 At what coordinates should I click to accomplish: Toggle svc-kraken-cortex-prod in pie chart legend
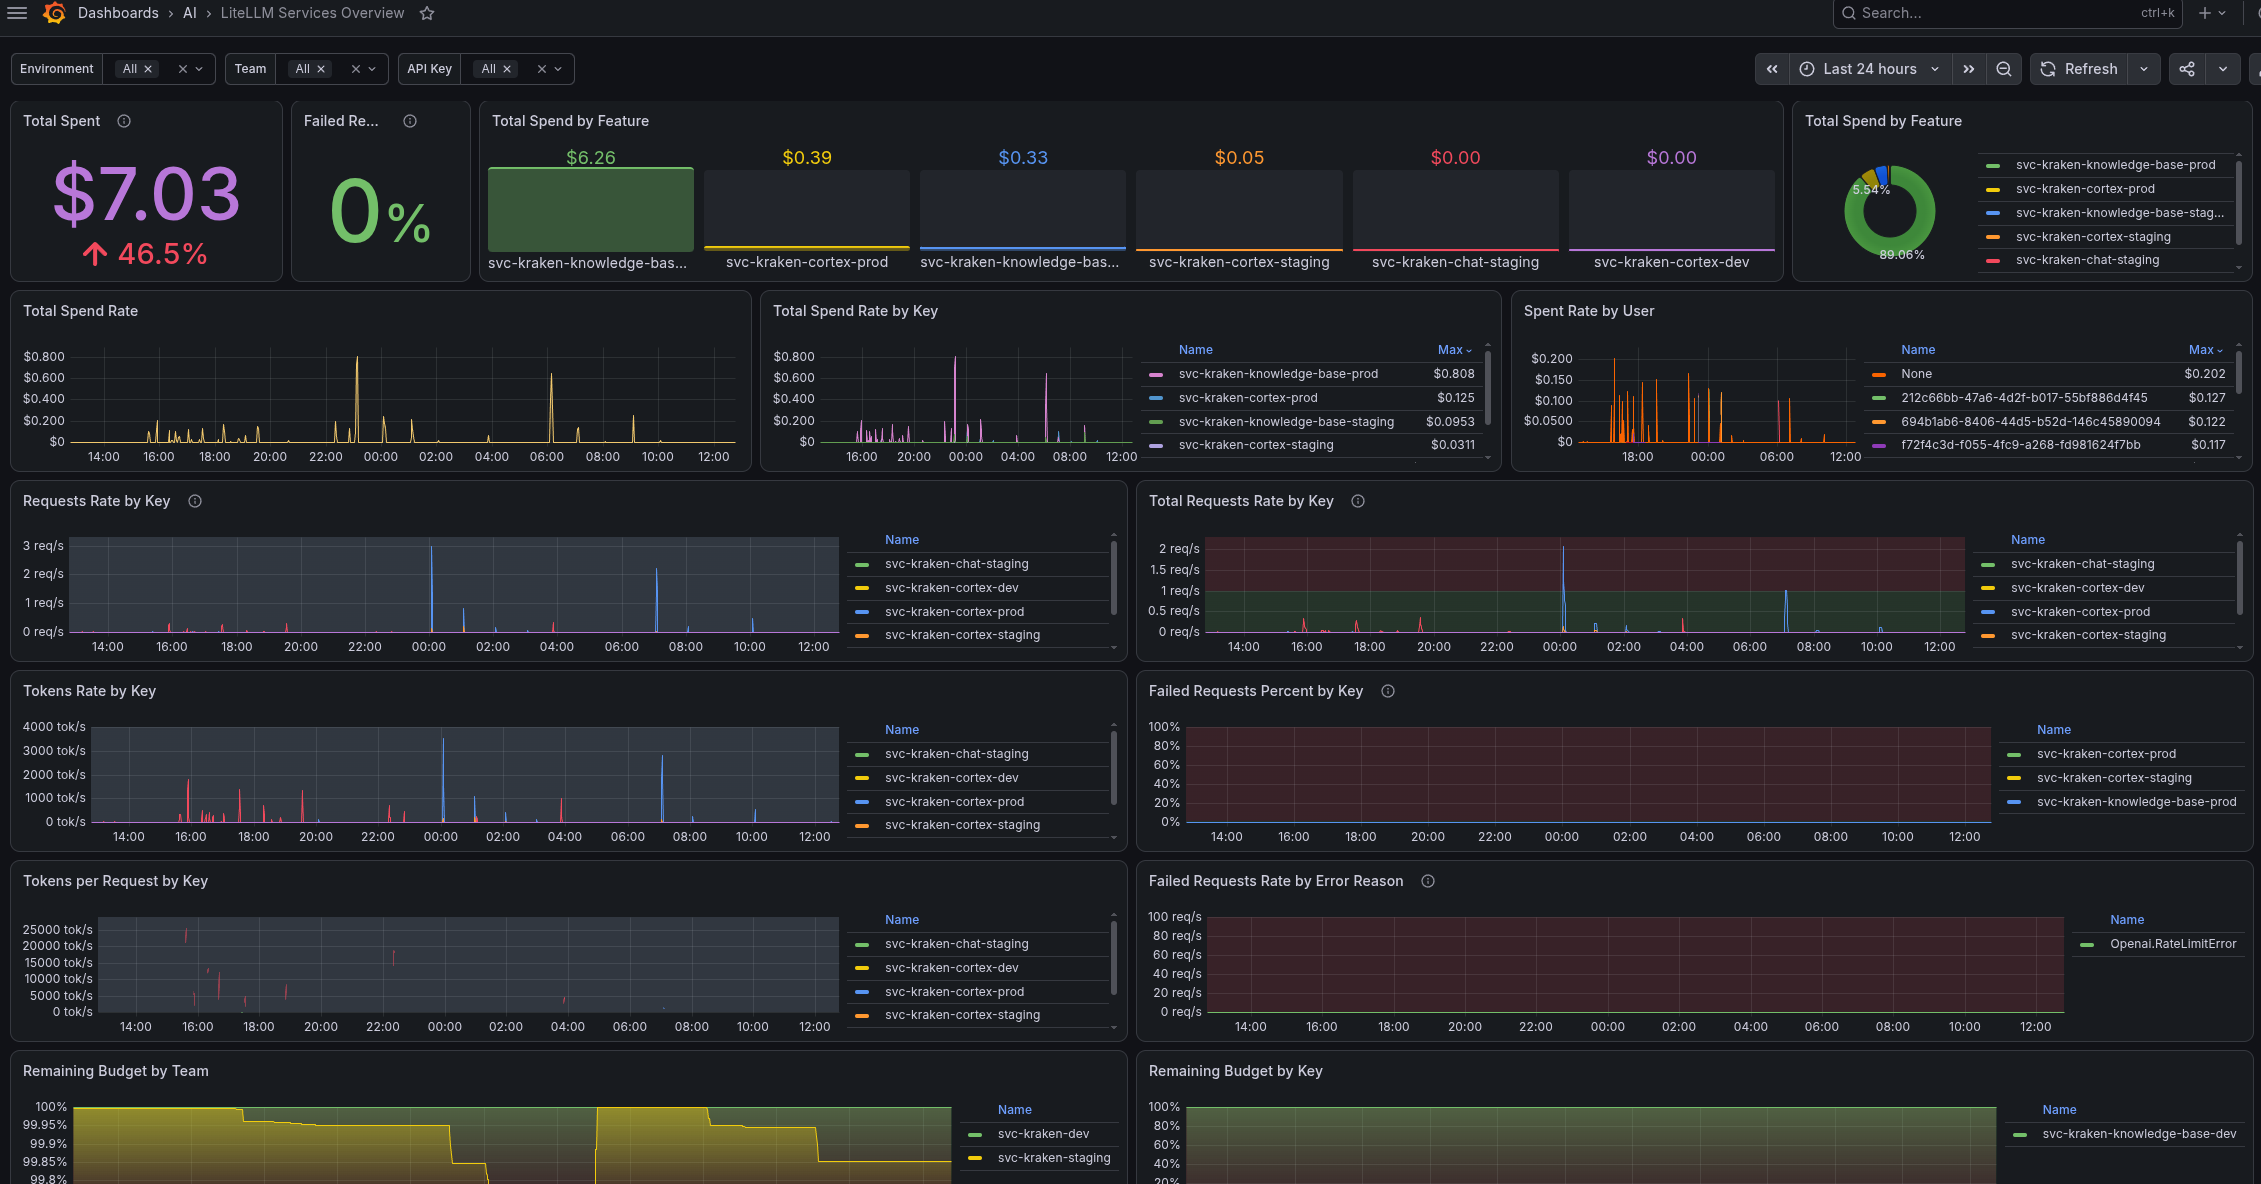tap(2085, 189)
